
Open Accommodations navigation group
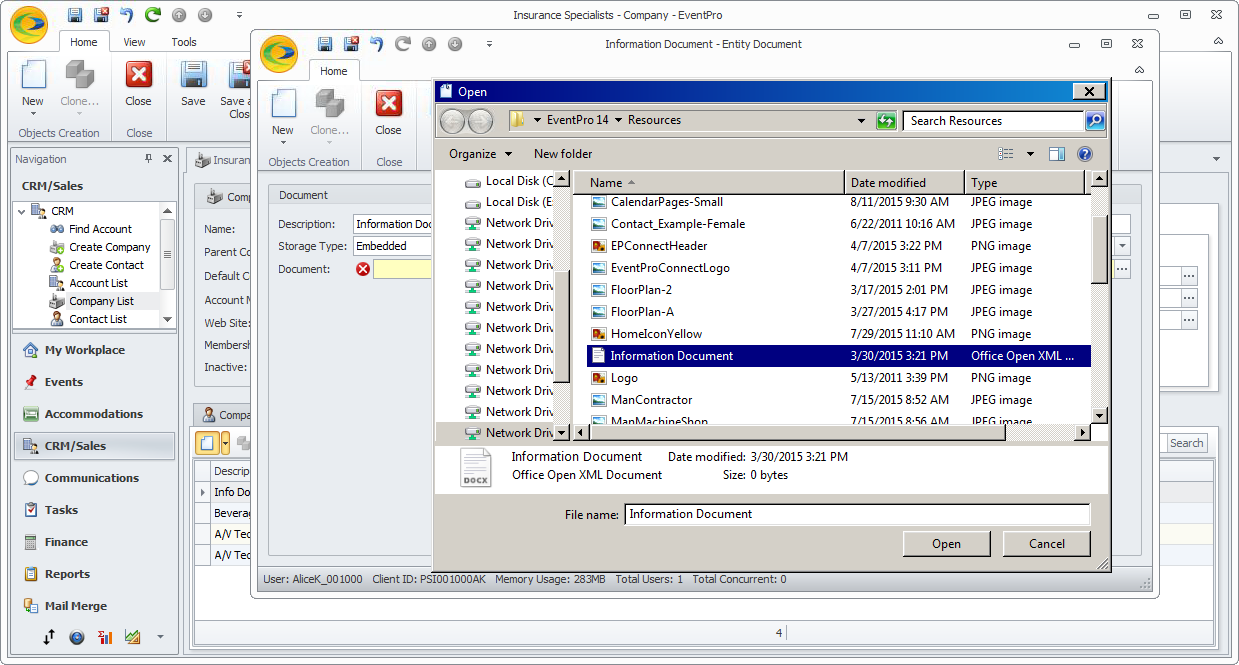94,414
